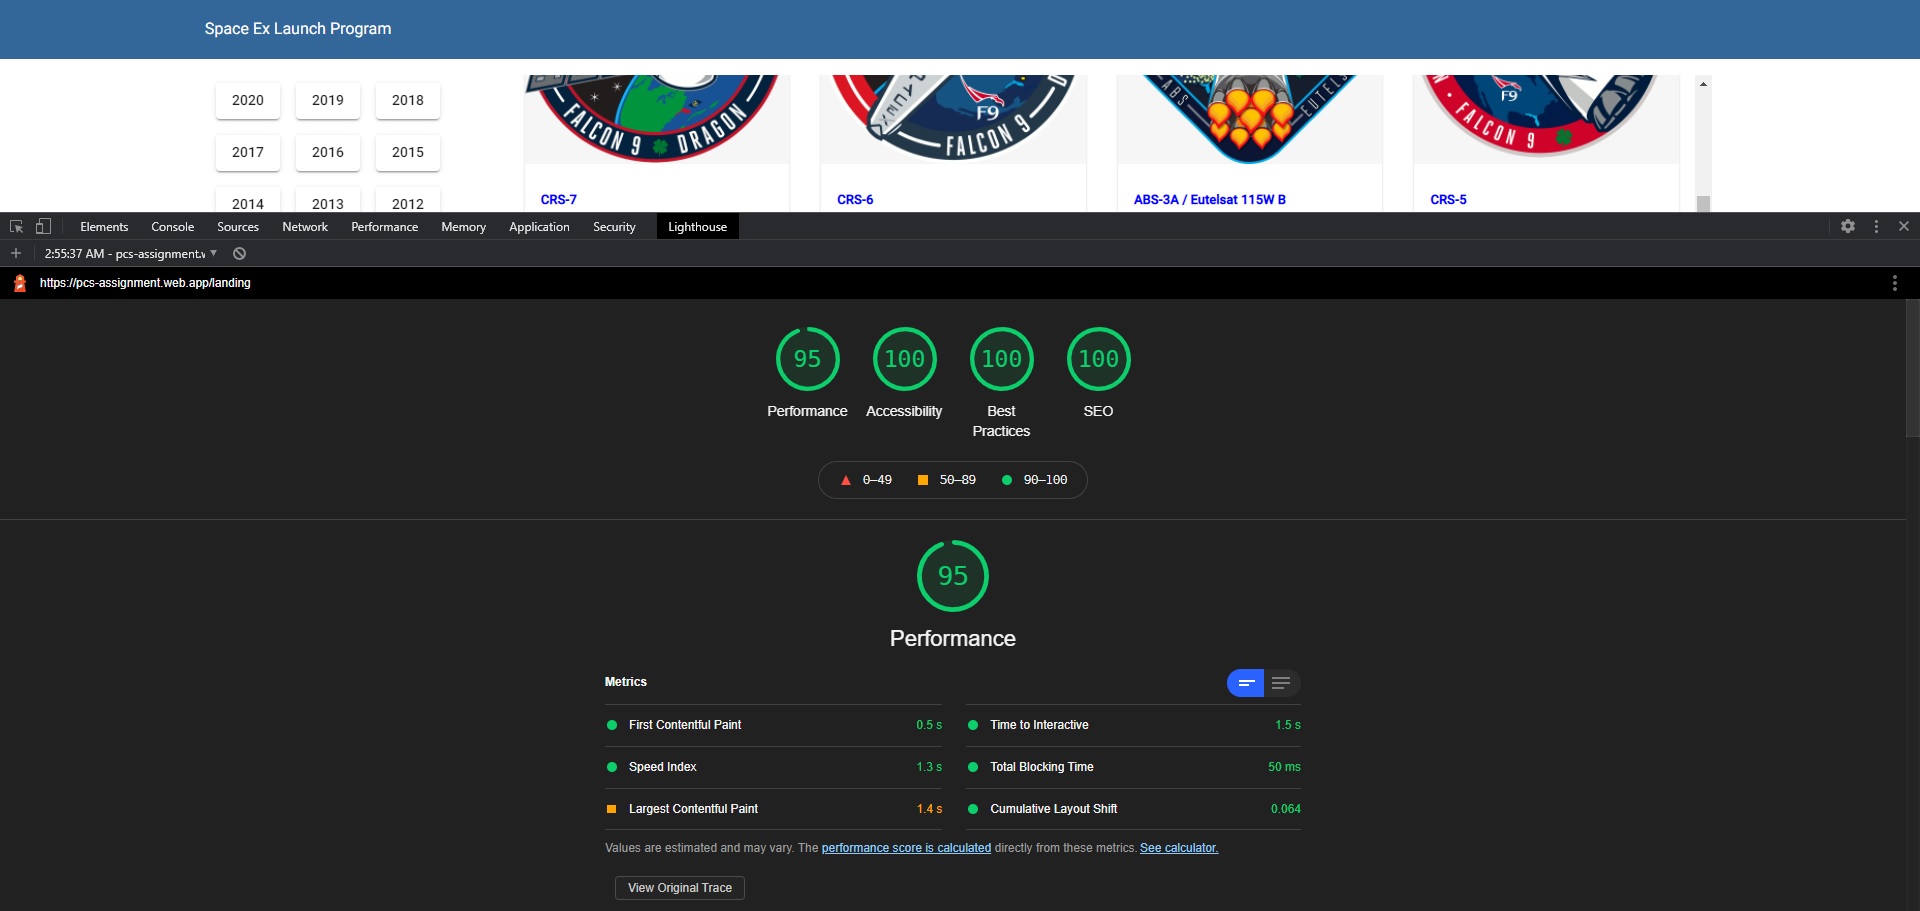Click the 0–49 red triangle legend entry
The image size is (1920, 911).
866,480
